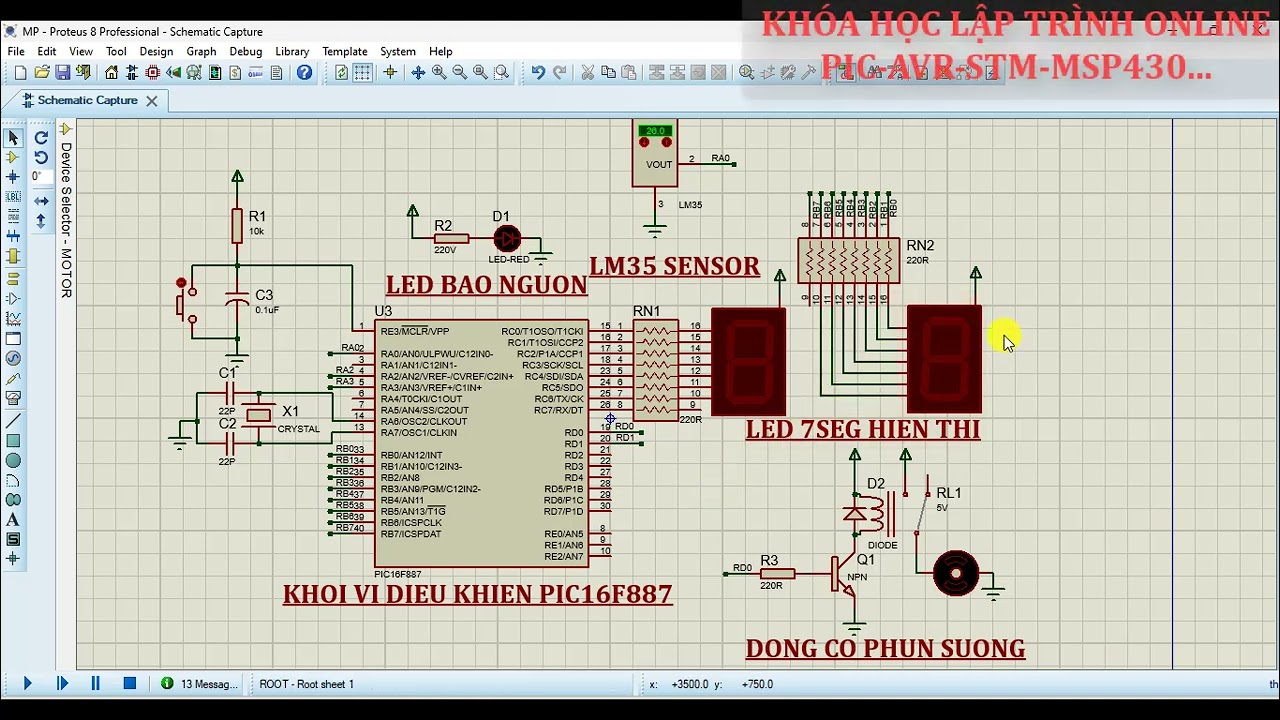Choose the Junction Dot mode tool

click(x=13, y=177)
